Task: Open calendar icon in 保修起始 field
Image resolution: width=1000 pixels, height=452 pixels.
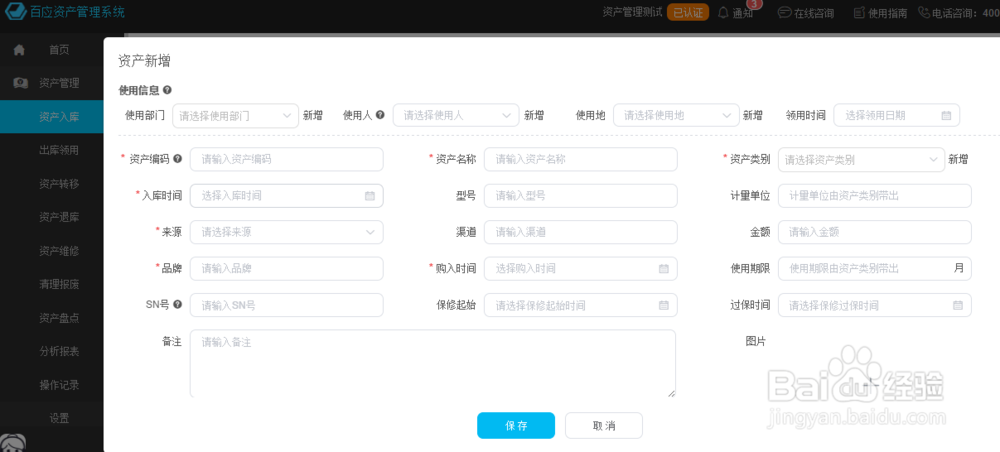Action: 664,305
